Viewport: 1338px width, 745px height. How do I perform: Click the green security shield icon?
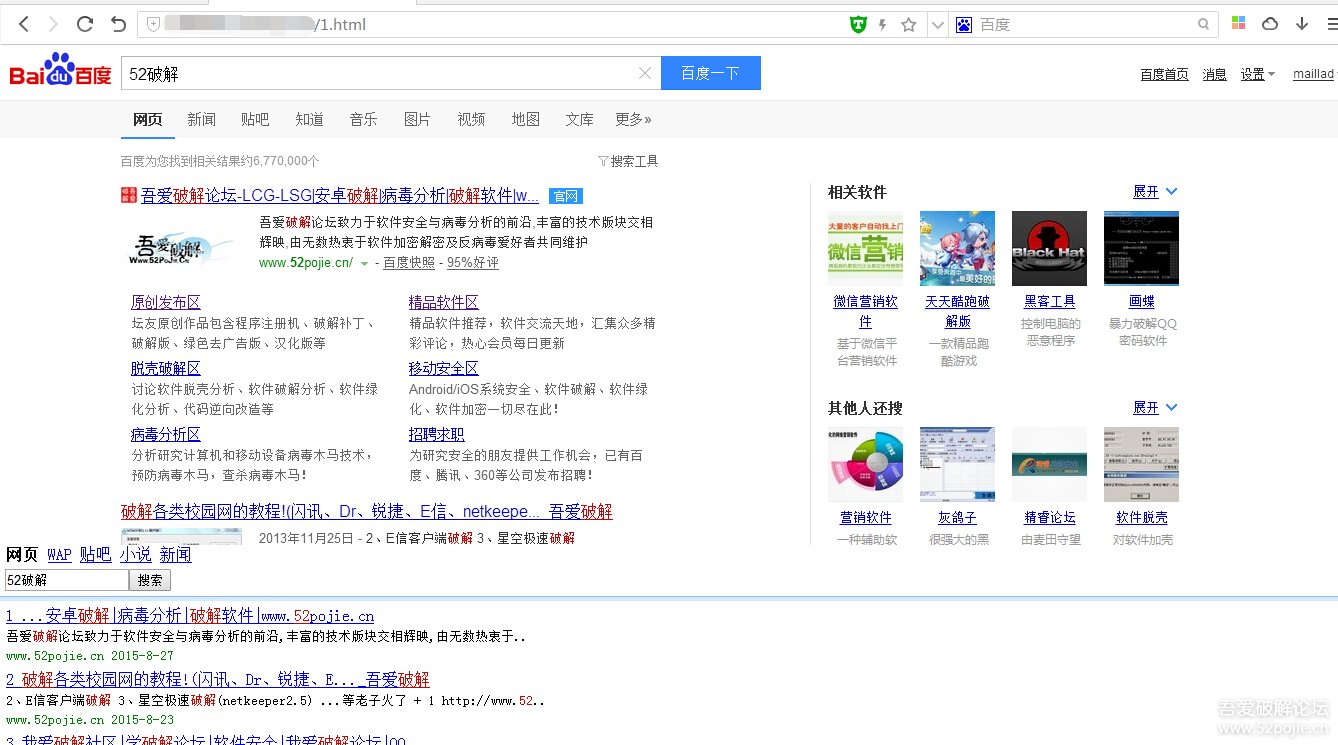point(858,24)
